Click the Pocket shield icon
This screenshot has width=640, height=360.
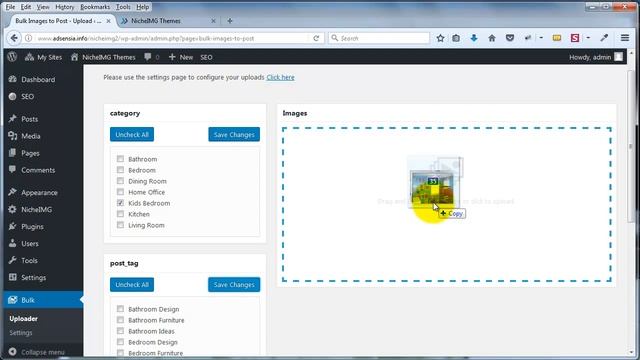tap(510, 38)
